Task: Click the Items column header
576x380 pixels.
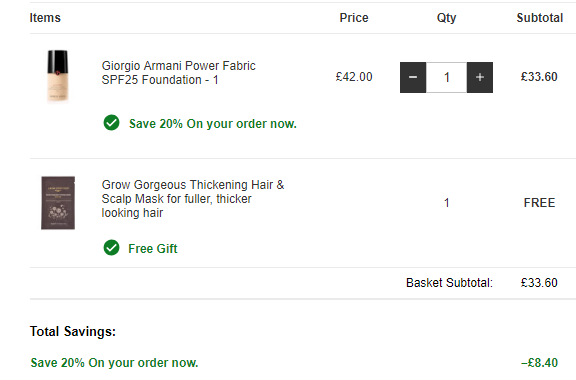Action: click(45, 18)
